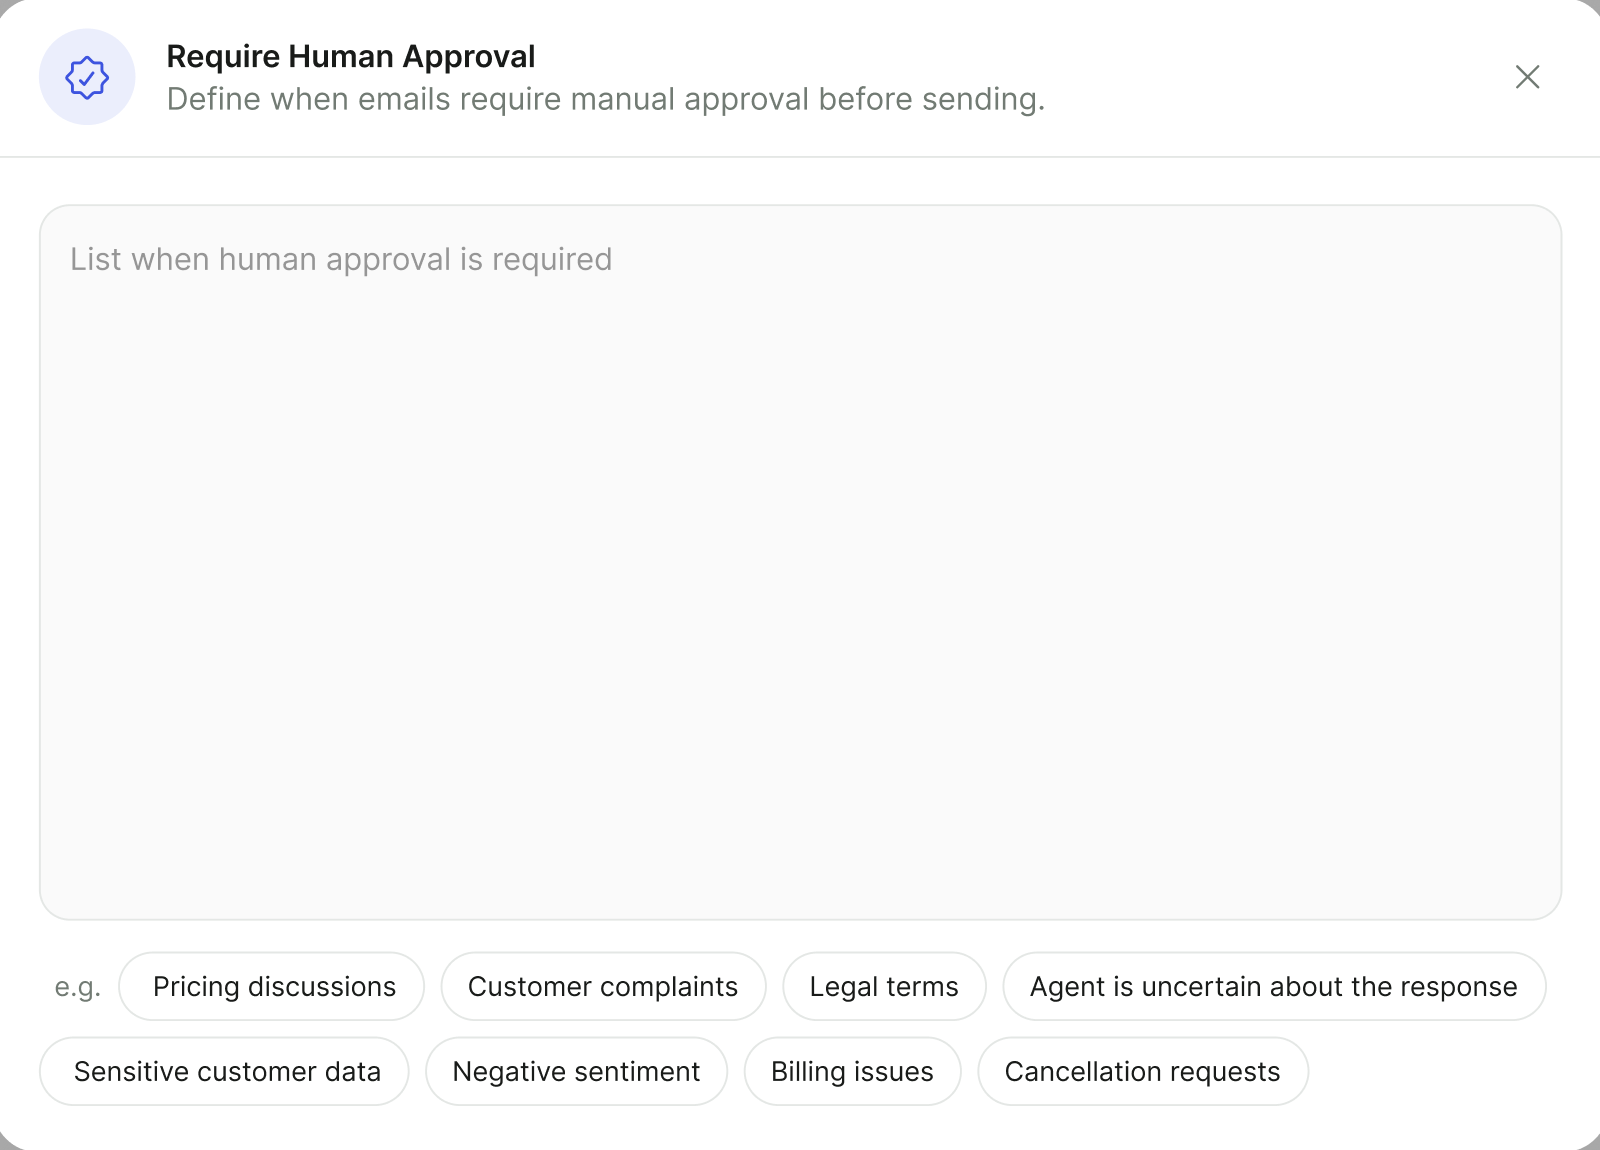Image resolution: width=1600 pixels, height=1150 pixels.
Task: Choose Agent is uncertain about the response
Action: point(1274,986)
